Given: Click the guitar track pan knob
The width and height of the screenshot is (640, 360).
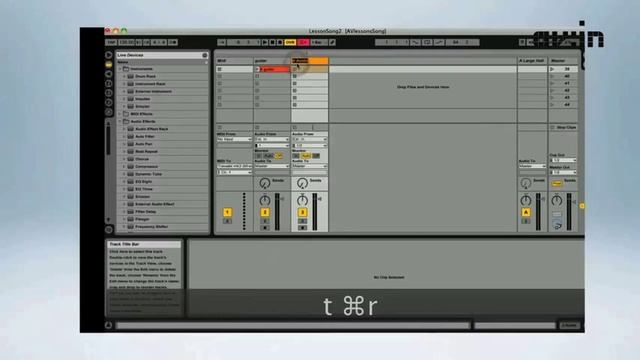Looking at the screenshot, I should point(264,200).
